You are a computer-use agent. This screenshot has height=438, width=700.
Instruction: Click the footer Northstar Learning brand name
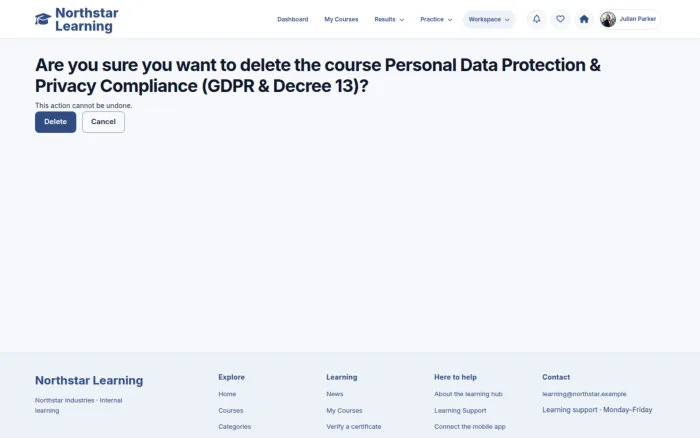(89, 380)
